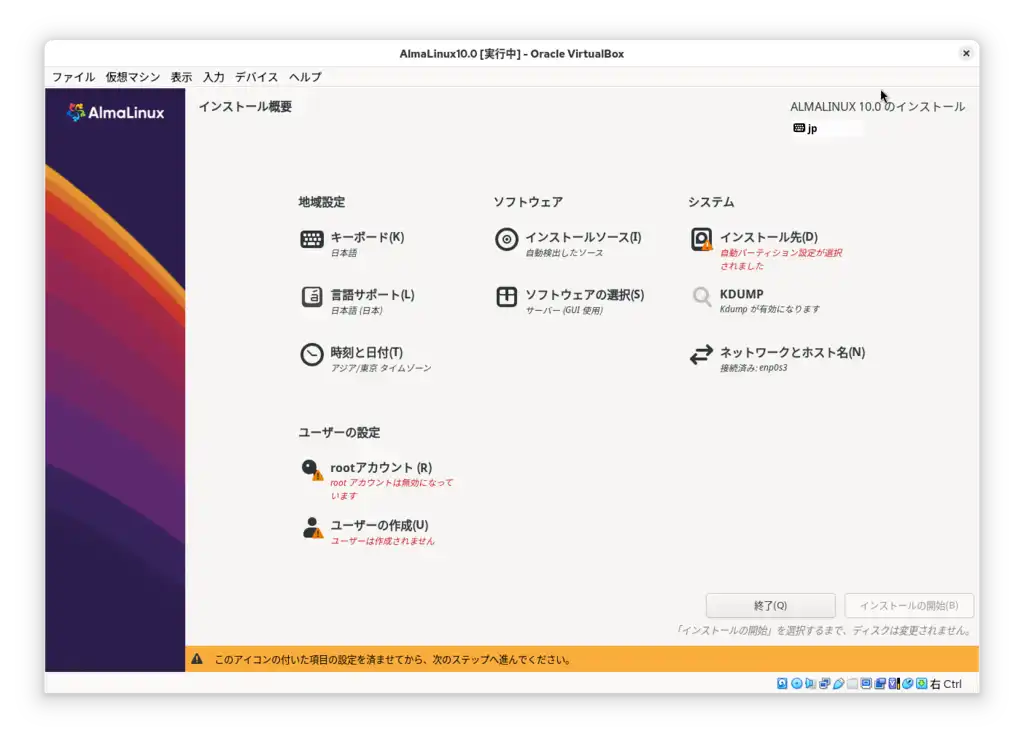Click the 終了(Q) button

tap(770, 605)
